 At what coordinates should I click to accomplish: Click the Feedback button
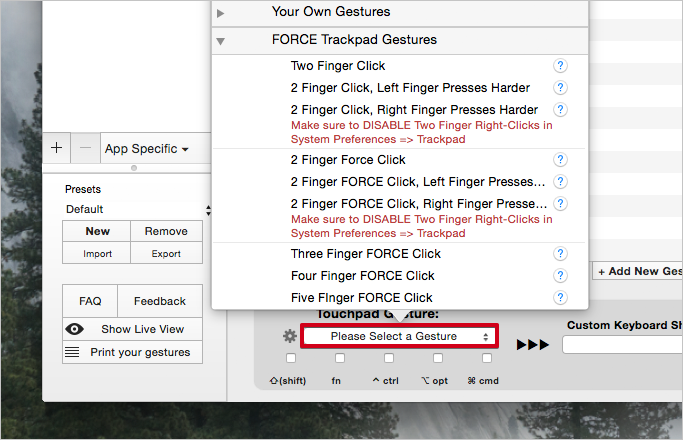pyautogui.click(x=160, y=301)
